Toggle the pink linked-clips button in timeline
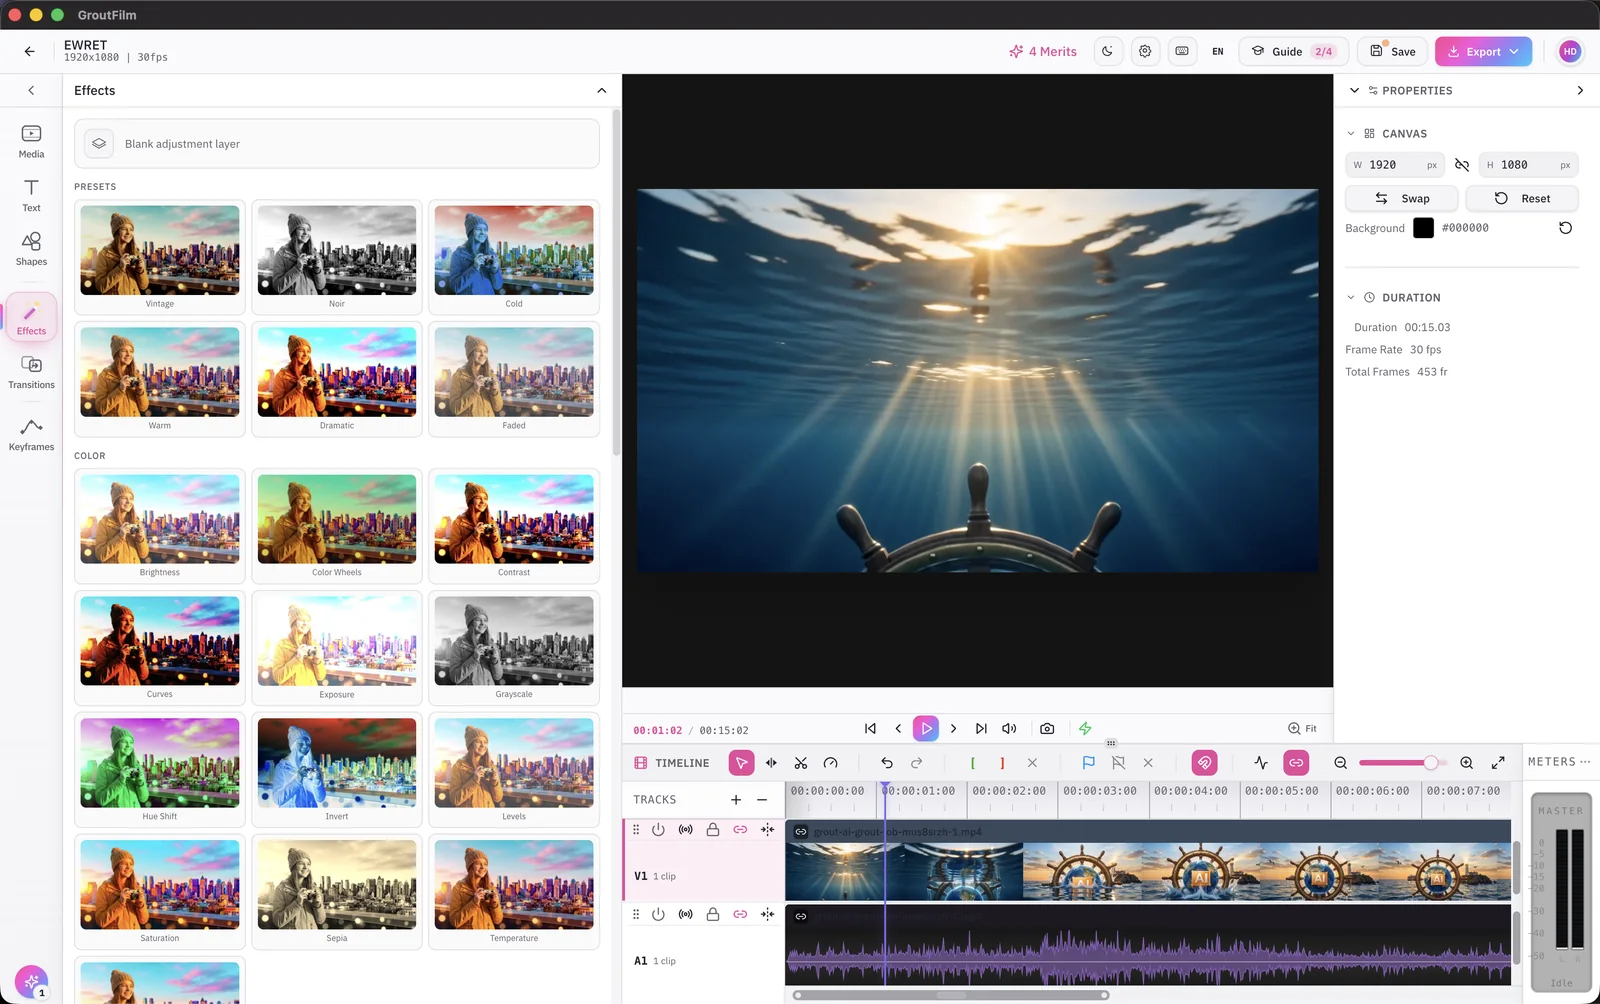1600x1004 pixels. click(1296, 763)
